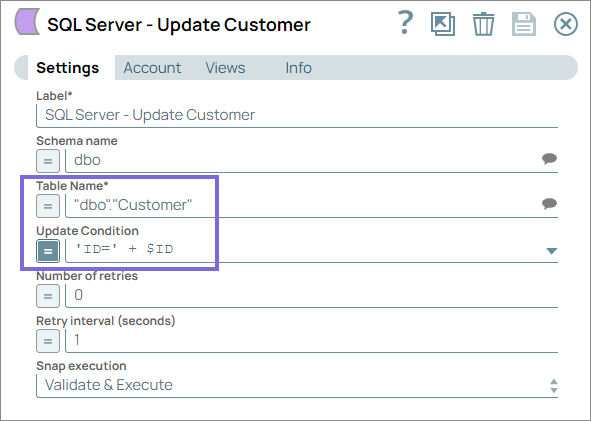
Task: Toggle expression mode for Schema name
Action: point(48,161)
